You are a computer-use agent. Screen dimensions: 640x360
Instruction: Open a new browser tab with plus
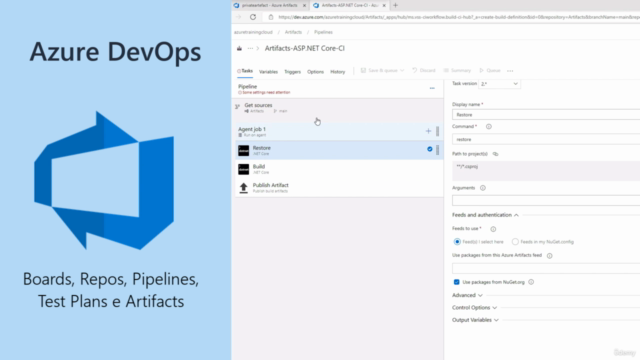coord(395,5)
